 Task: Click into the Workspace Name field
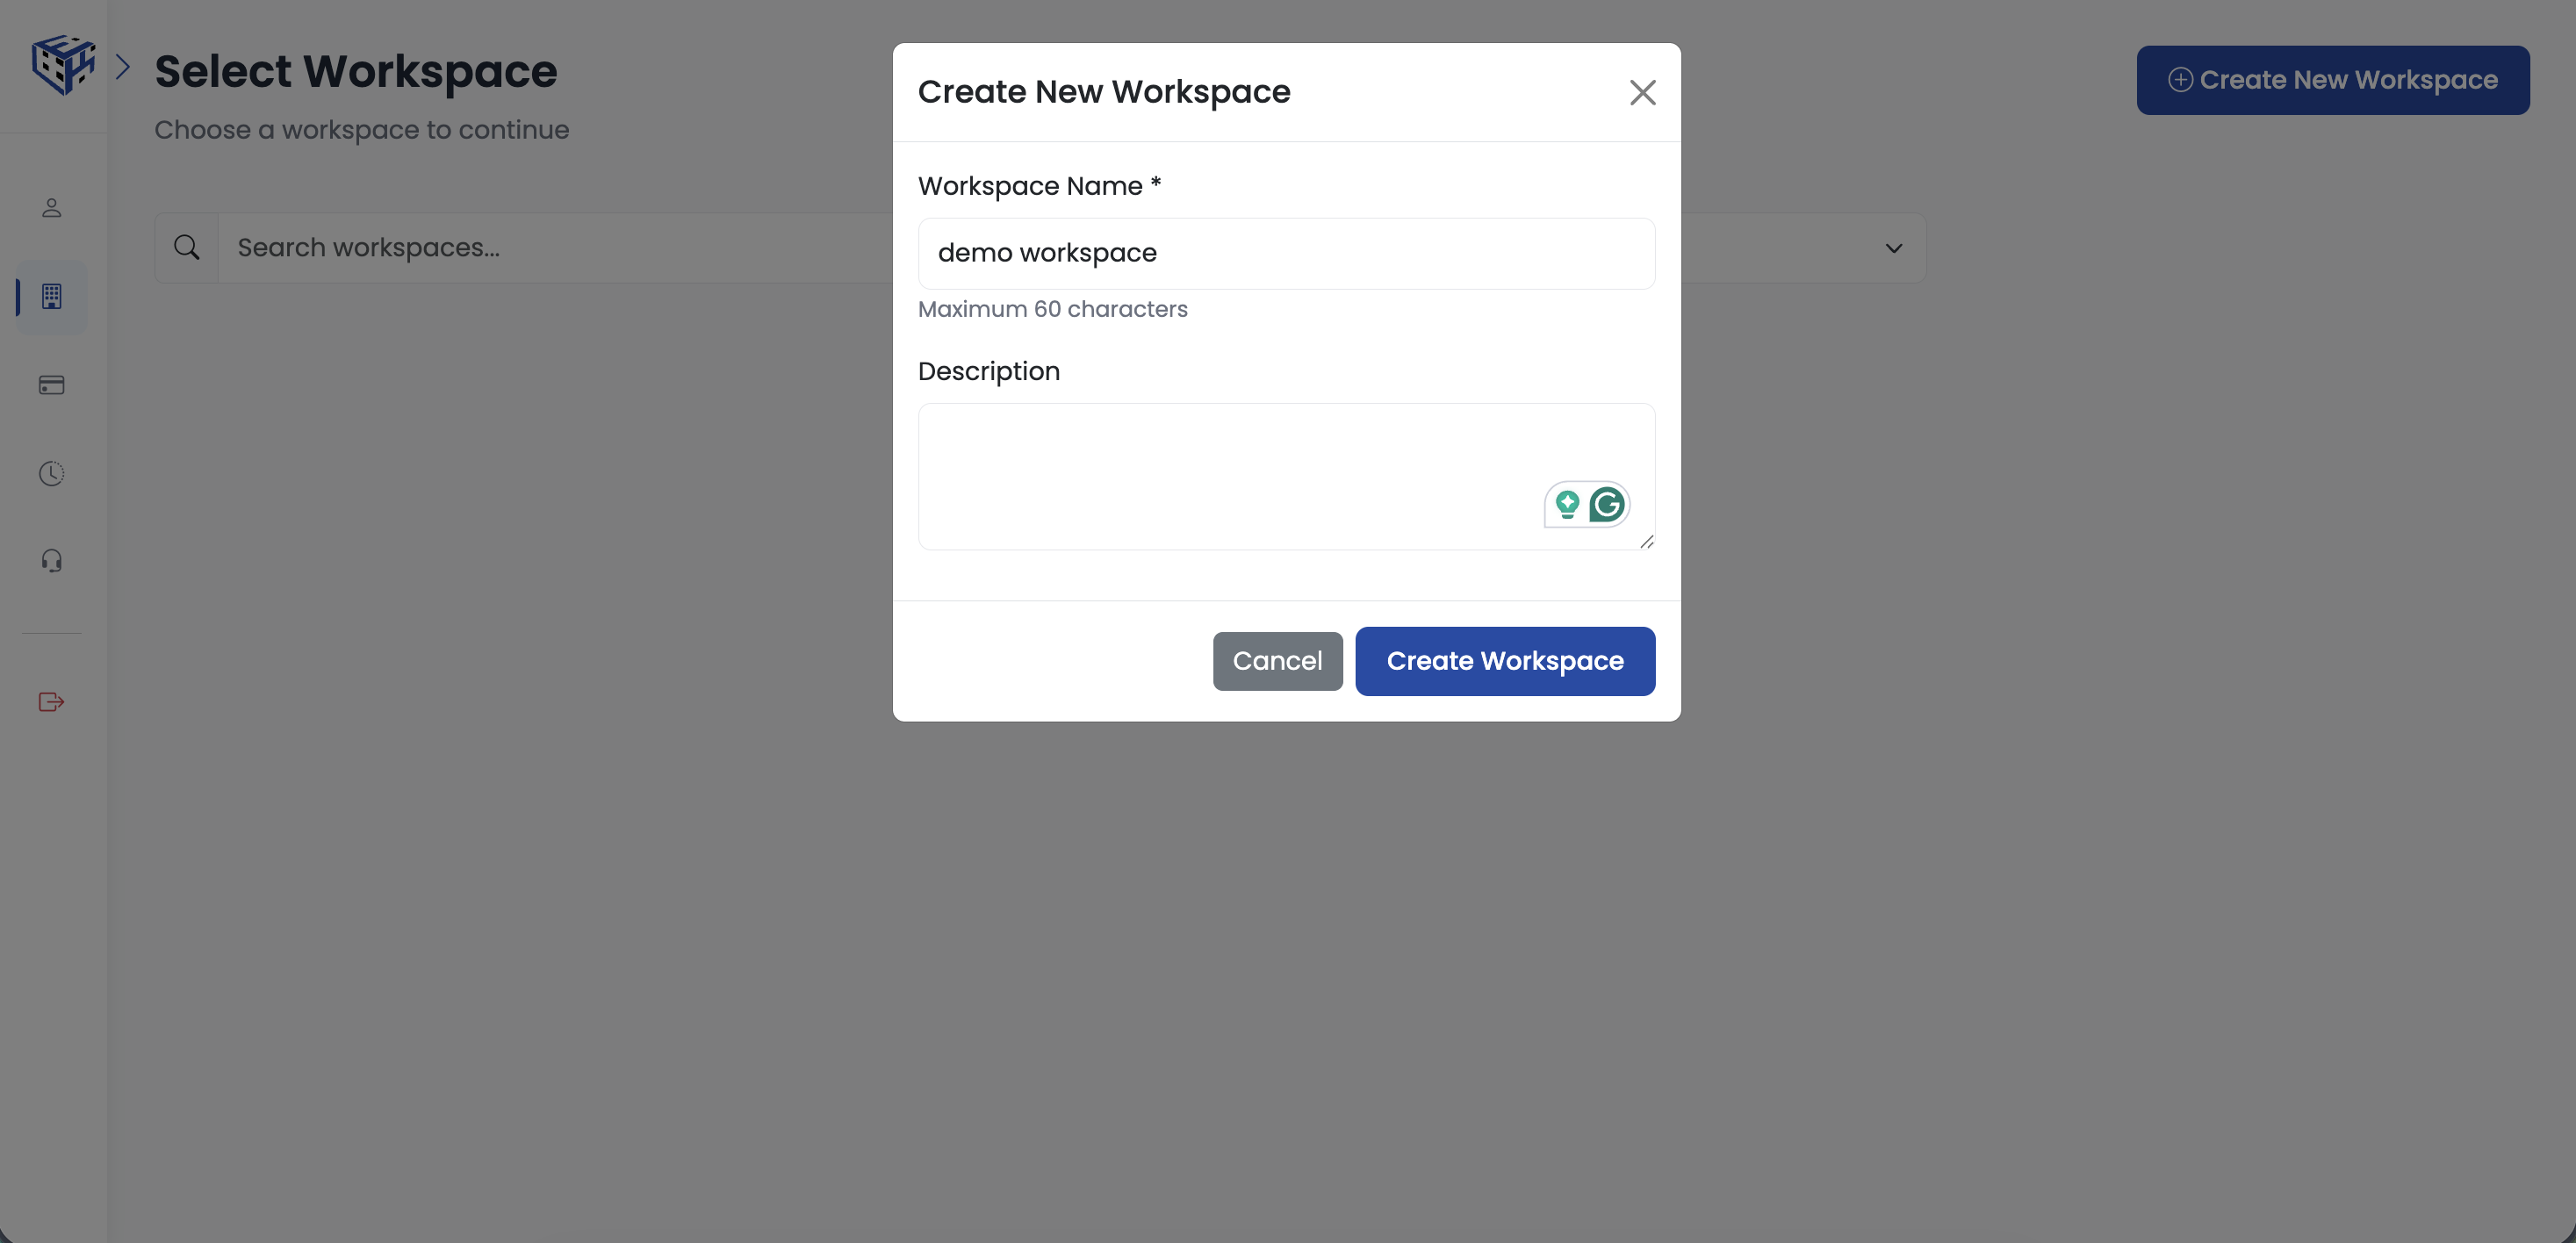(x=1286, y=253)
